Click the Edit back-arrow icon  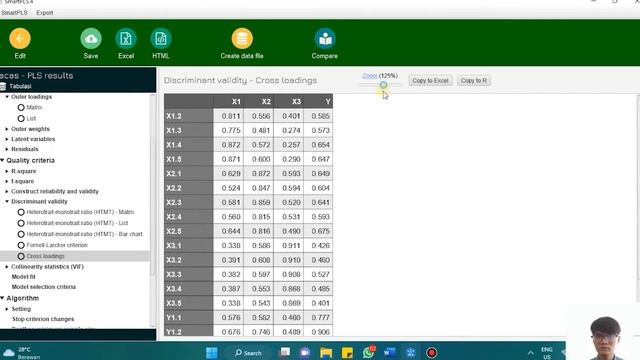tap(20, 38)
